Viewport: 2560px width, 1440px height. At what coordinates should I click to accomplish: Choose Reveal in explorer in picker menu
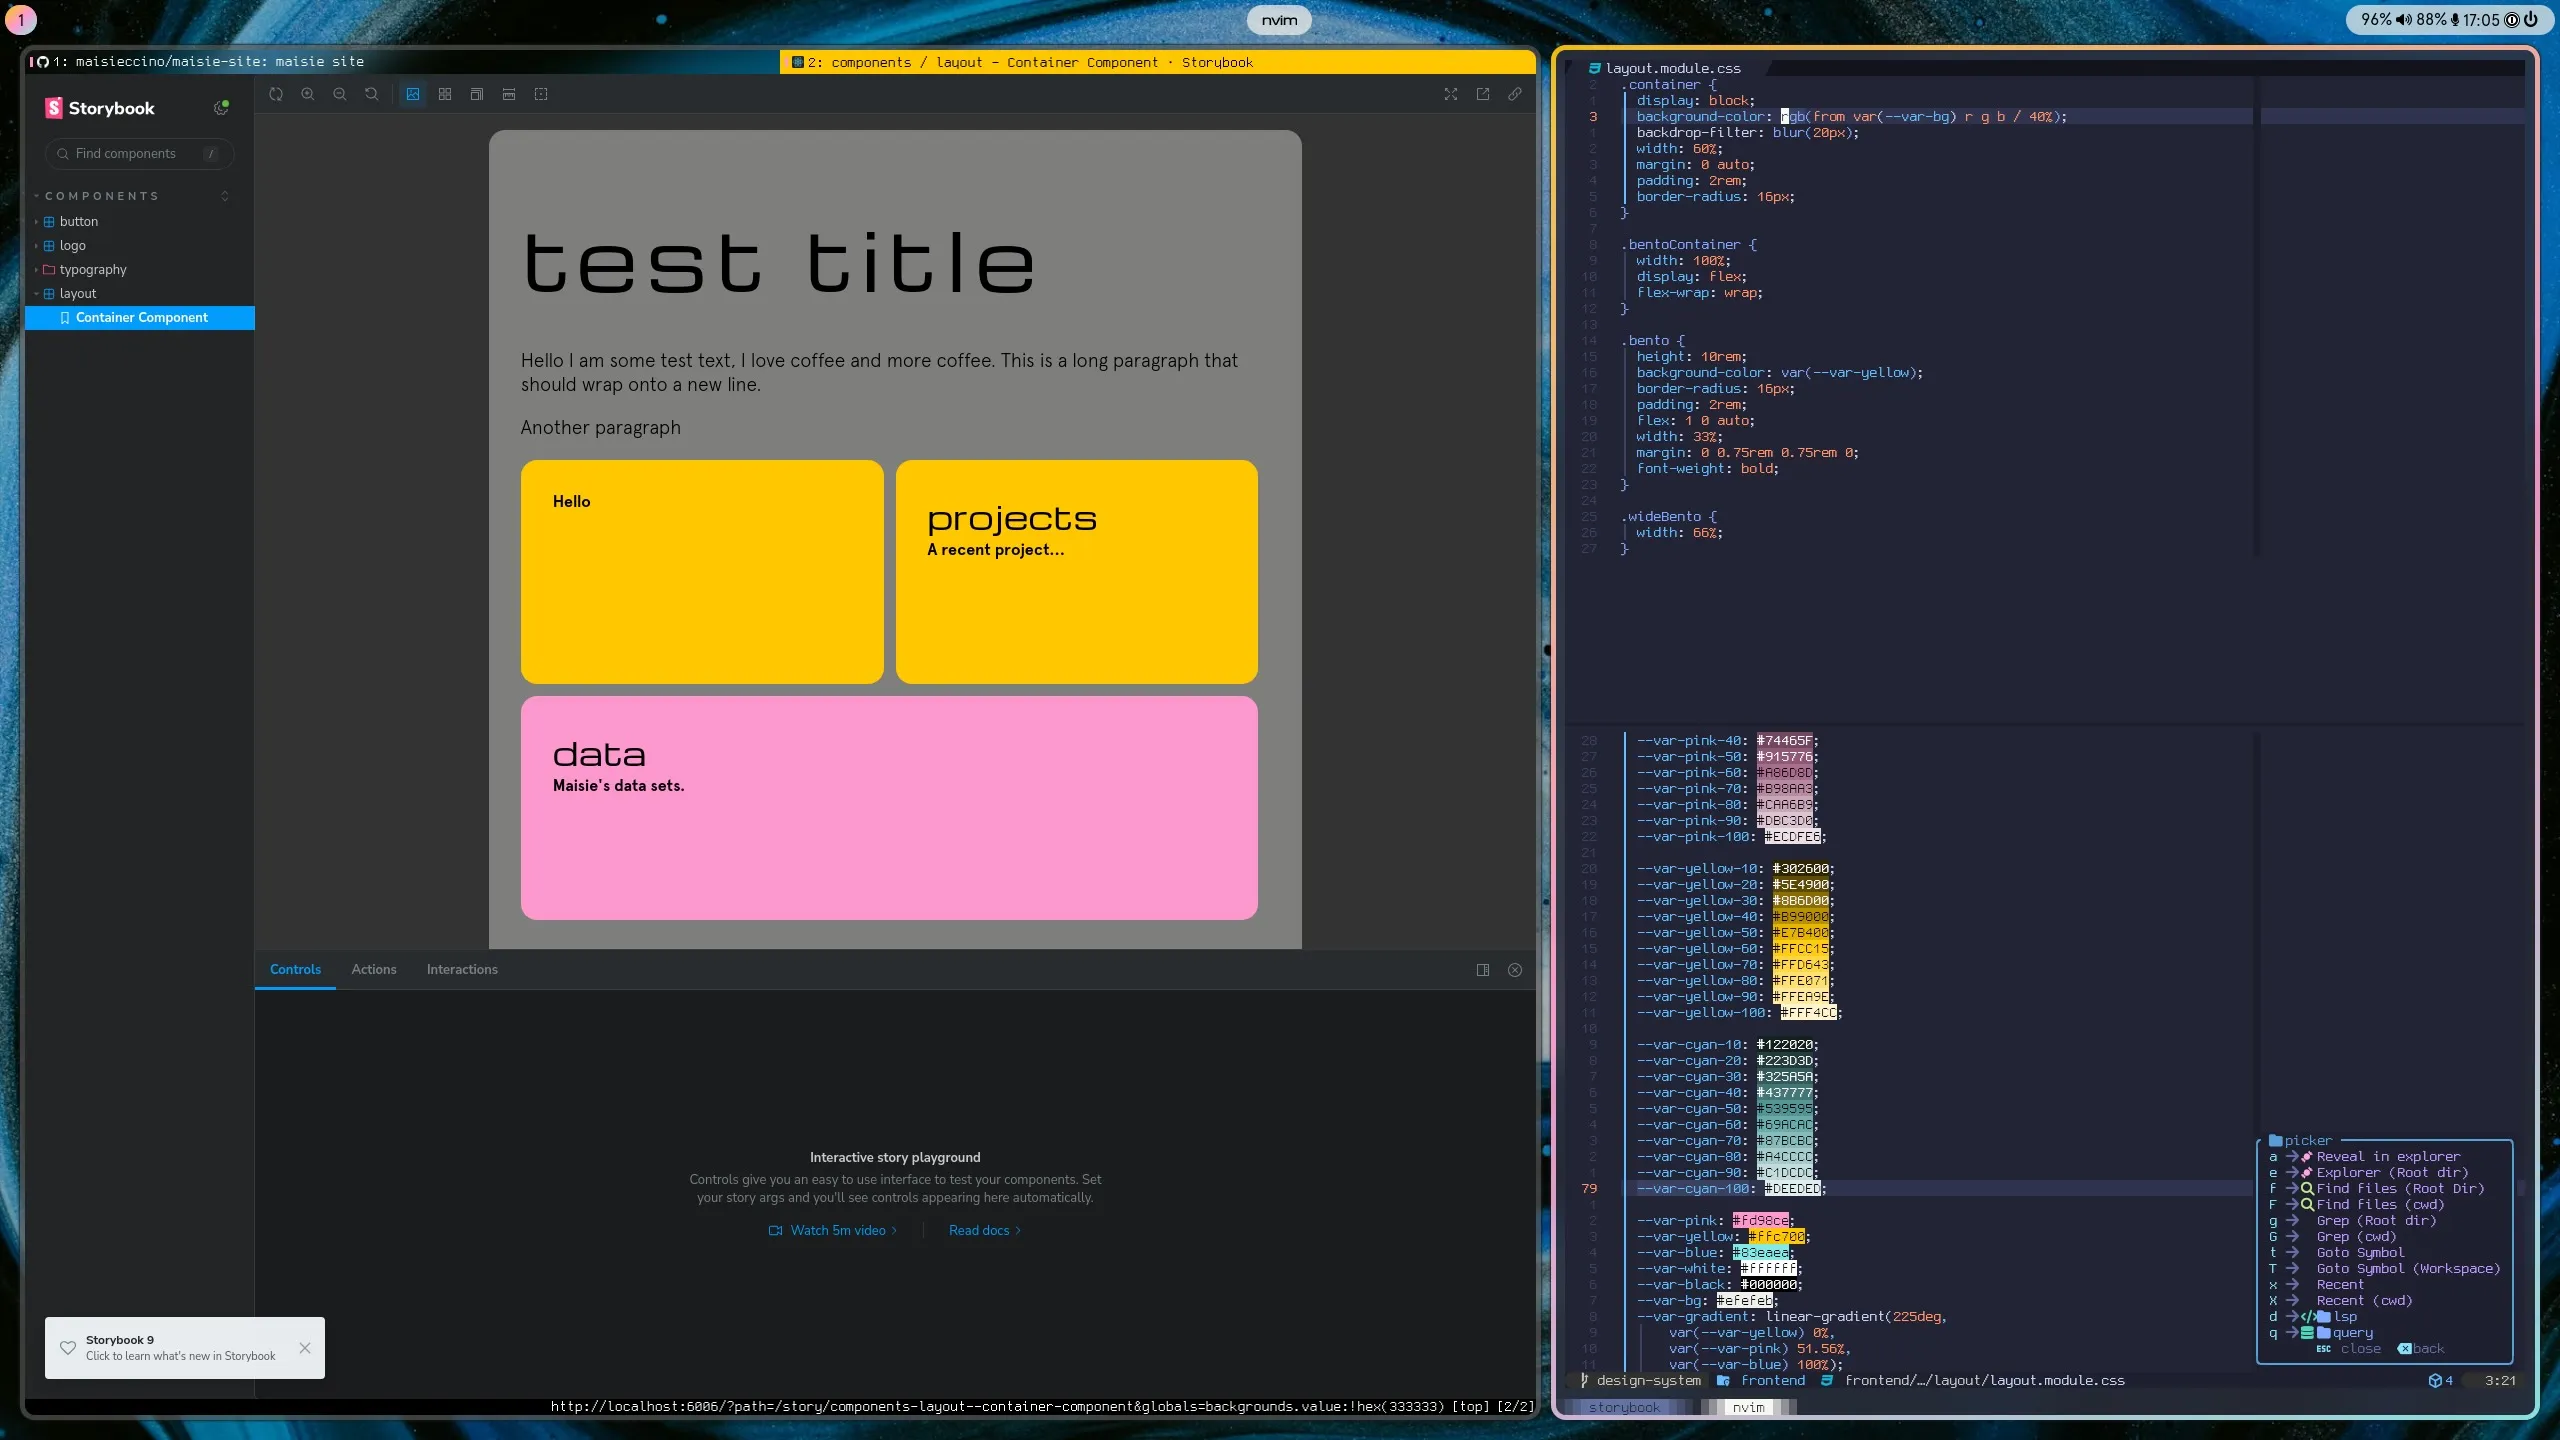click(2388, 1156)
